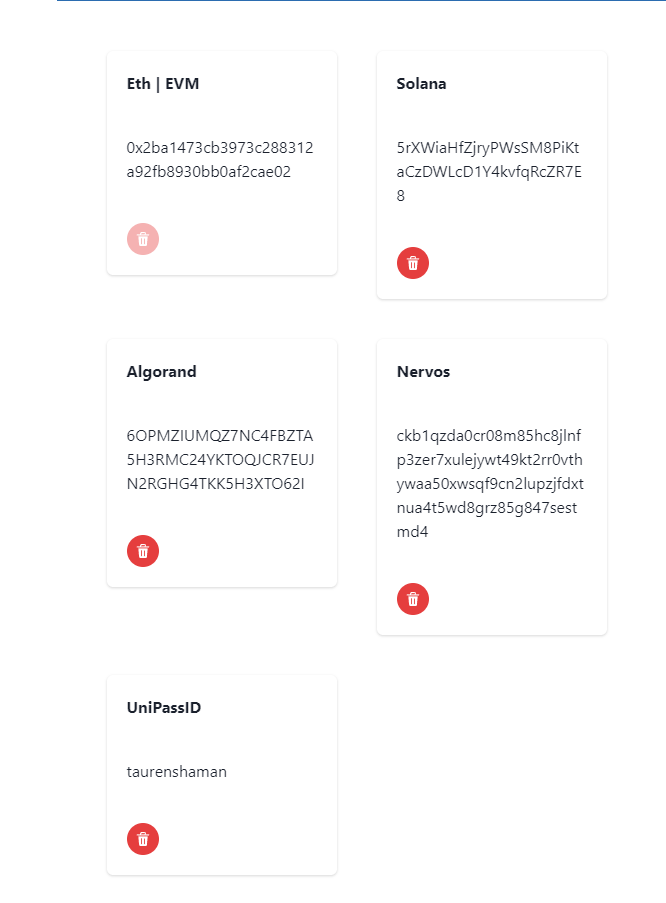Click the Nervos address ending "md4"
666x903 pixels.
click(413, 532)
